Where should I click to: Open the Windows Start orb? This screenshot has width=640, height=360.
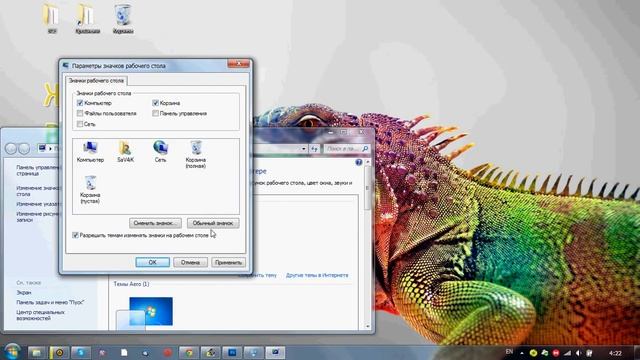pyautogui.click(x=12, y=352)
